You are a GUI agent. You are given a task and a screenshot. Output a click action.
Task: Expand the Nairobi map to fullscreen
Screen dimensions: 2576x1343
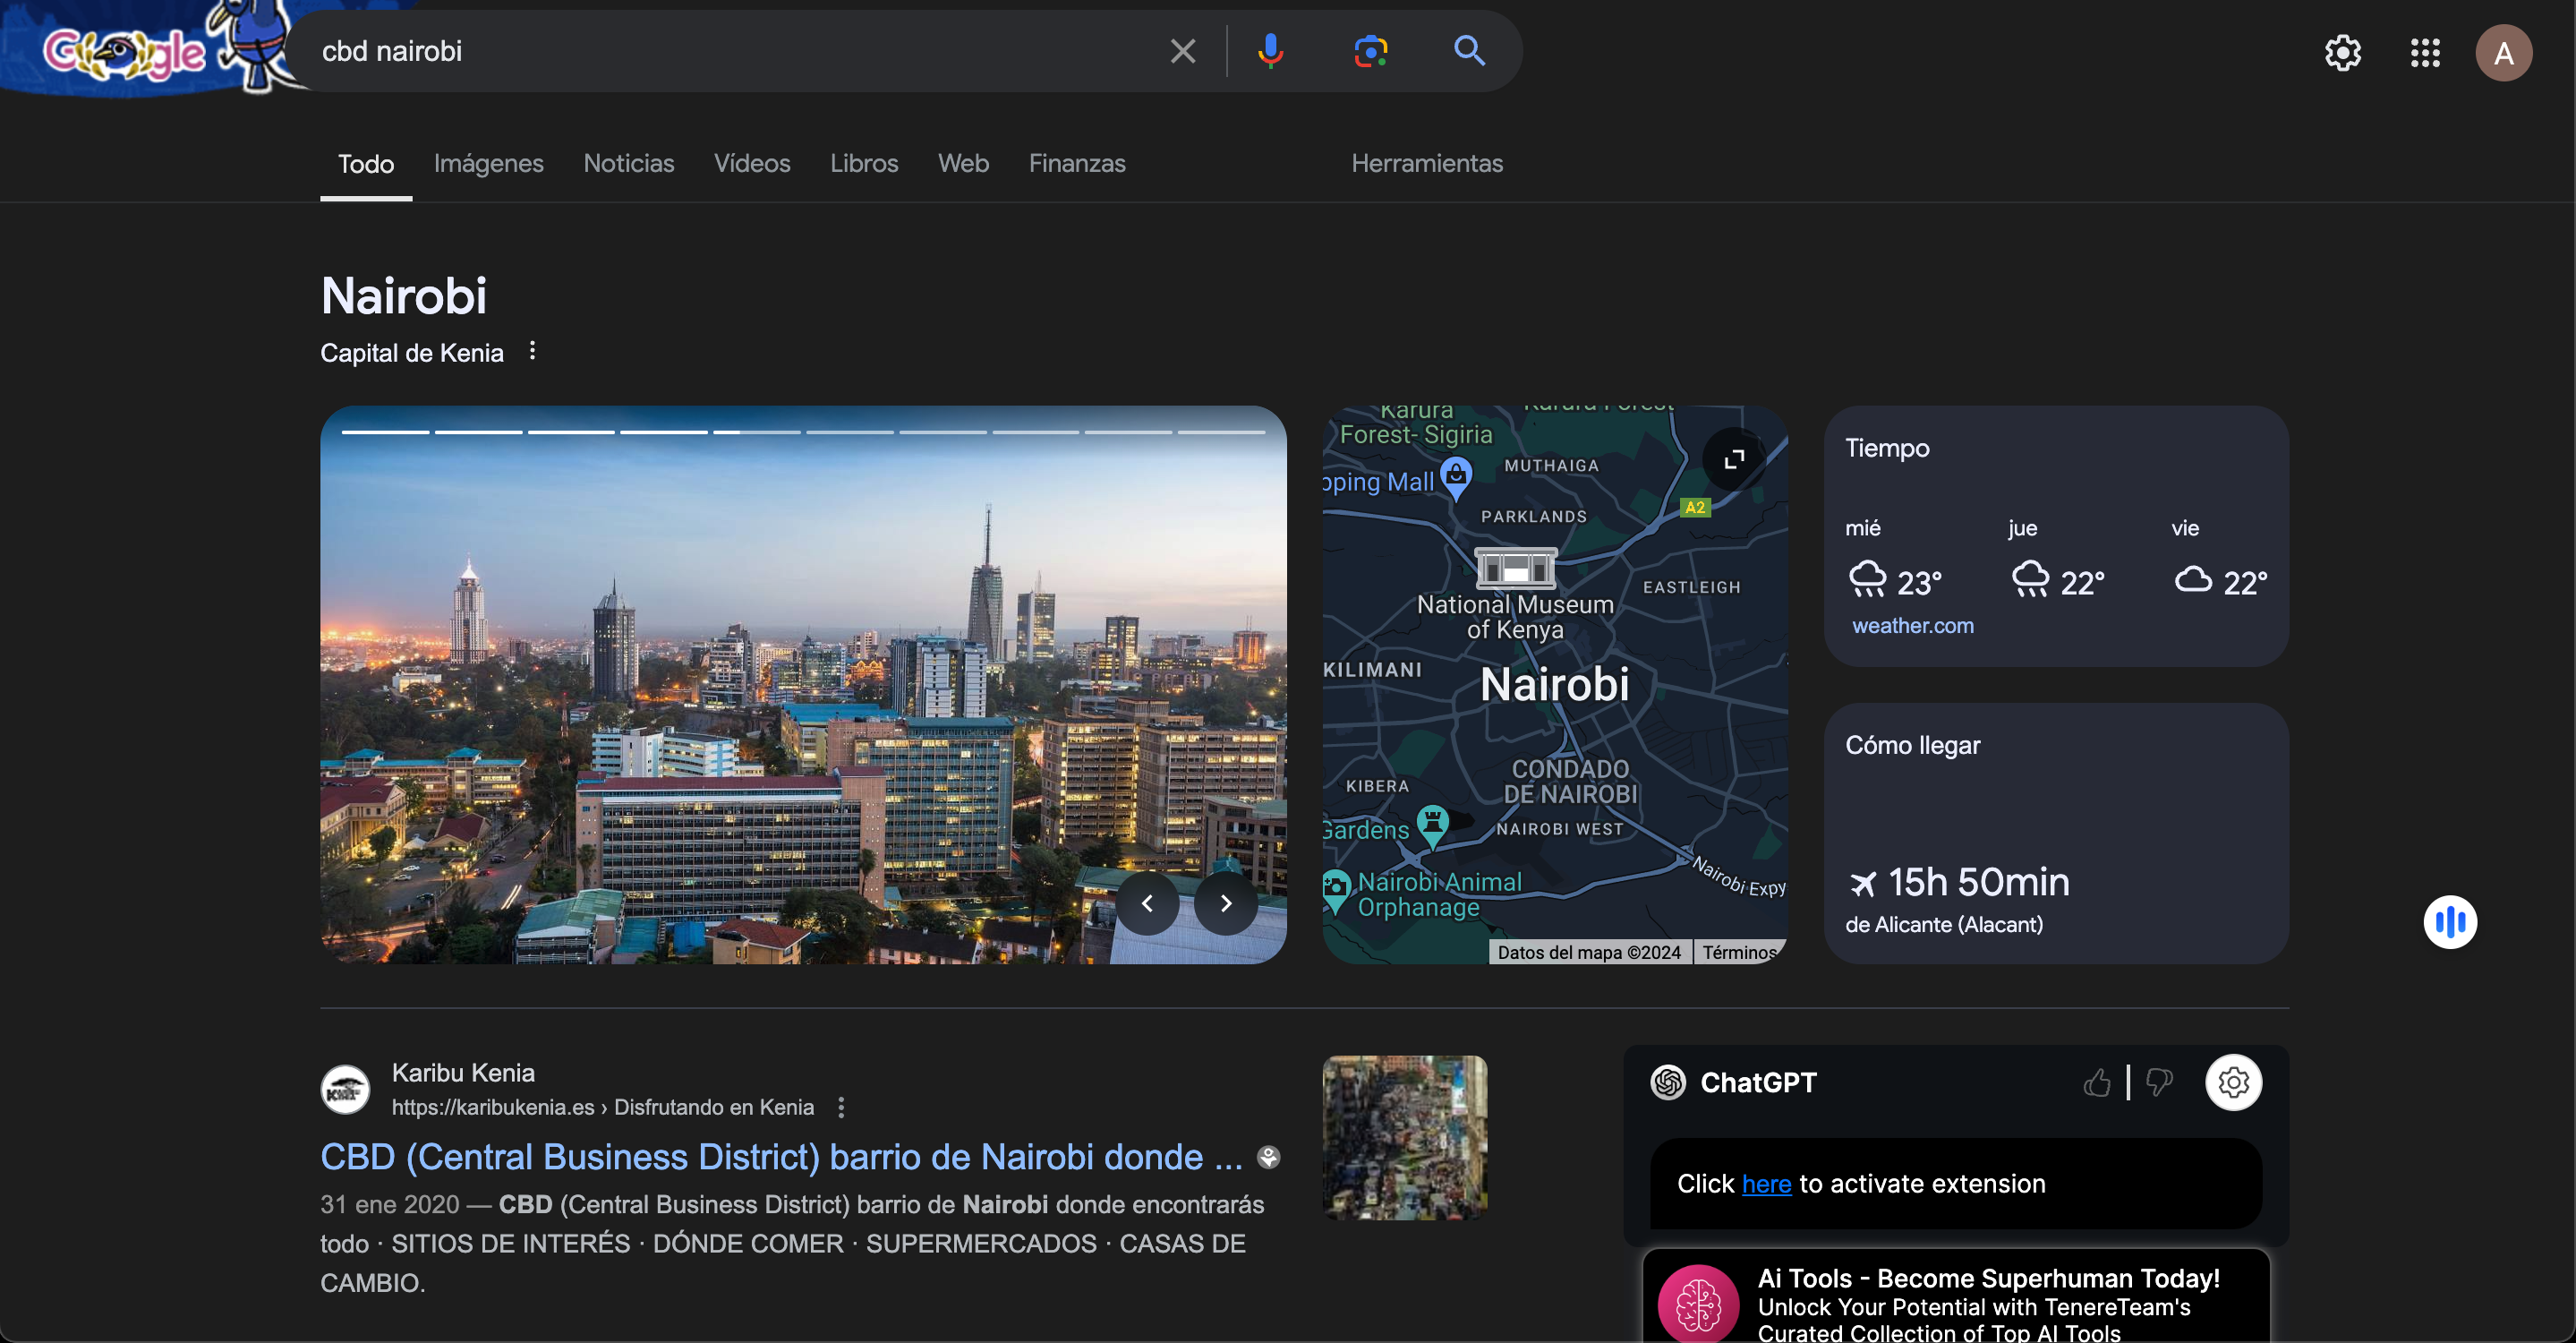[1735, 458]
